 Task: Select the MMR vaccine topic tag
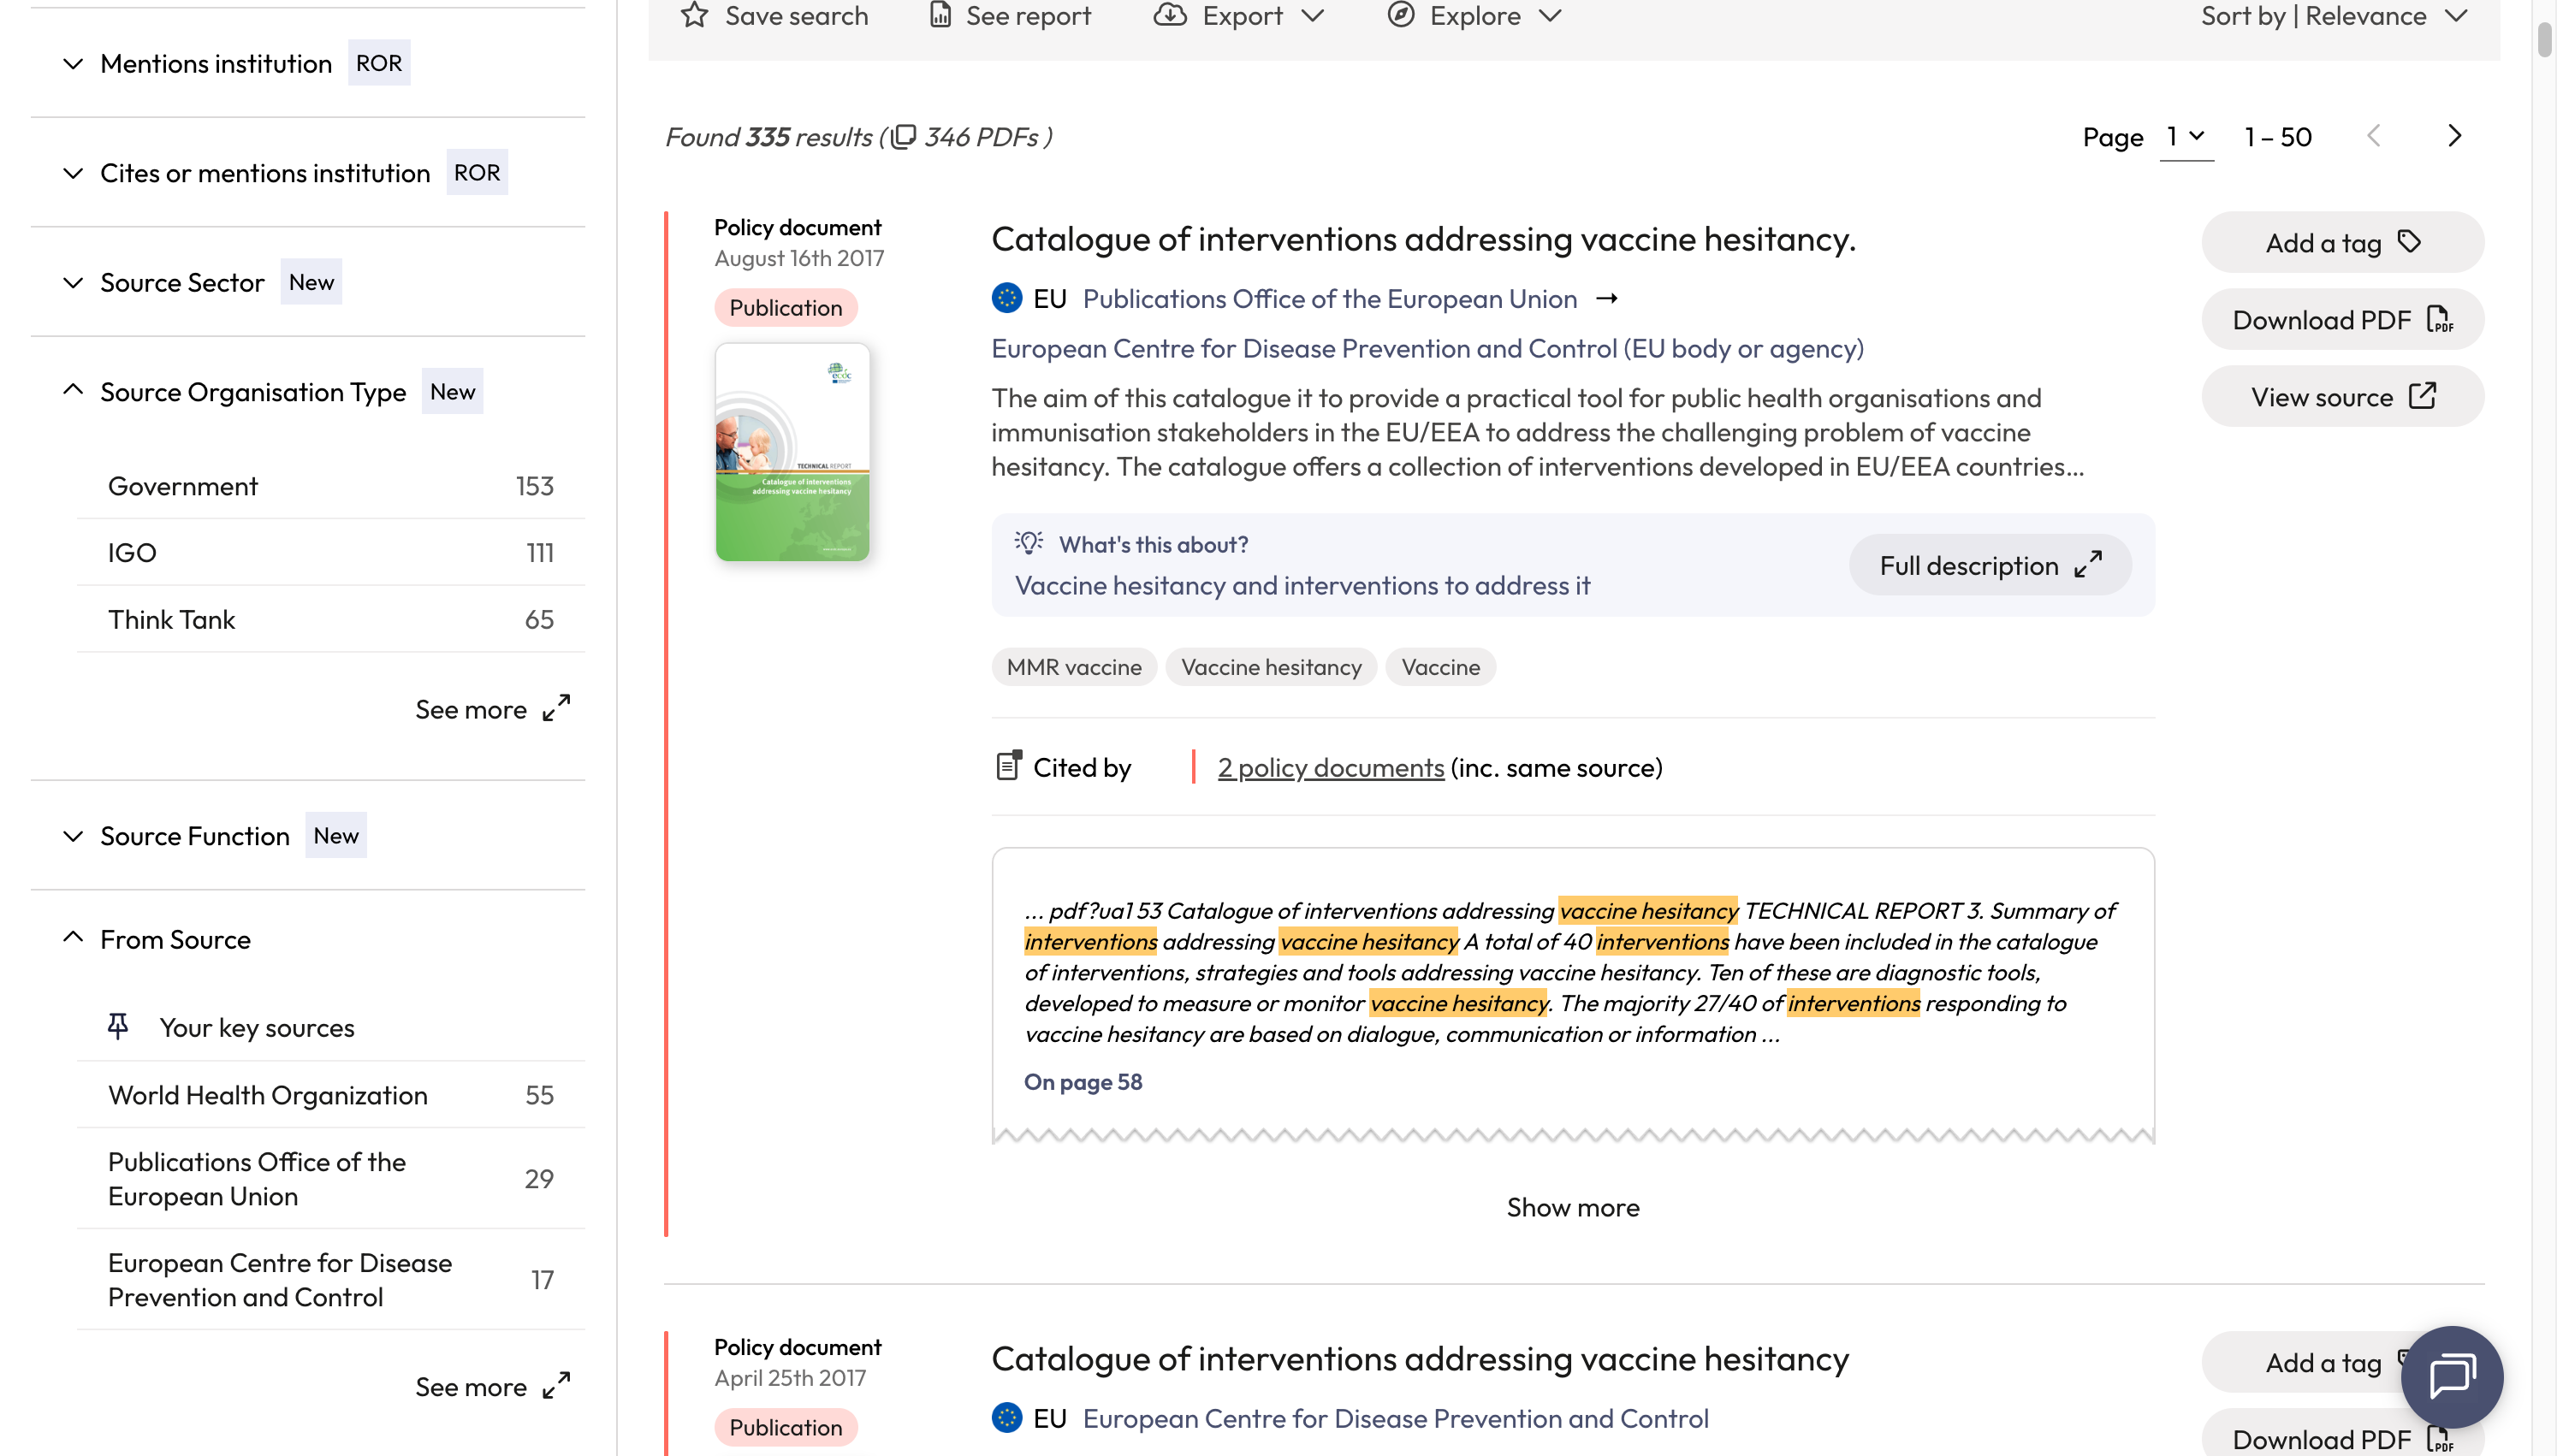pyautogui.click(x=1074, y=667)
